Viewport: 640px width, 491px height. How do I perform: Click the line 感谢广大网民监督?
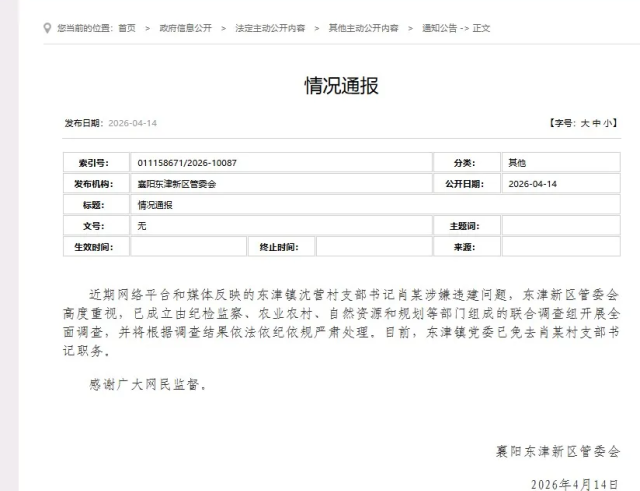pos(147,385)
